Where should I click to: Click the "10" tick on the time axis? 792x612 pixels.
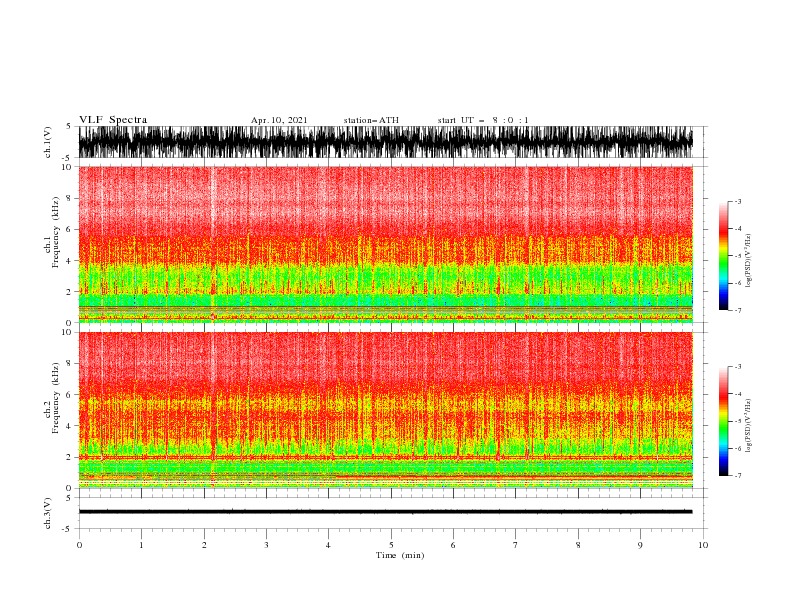pos(703,545)
